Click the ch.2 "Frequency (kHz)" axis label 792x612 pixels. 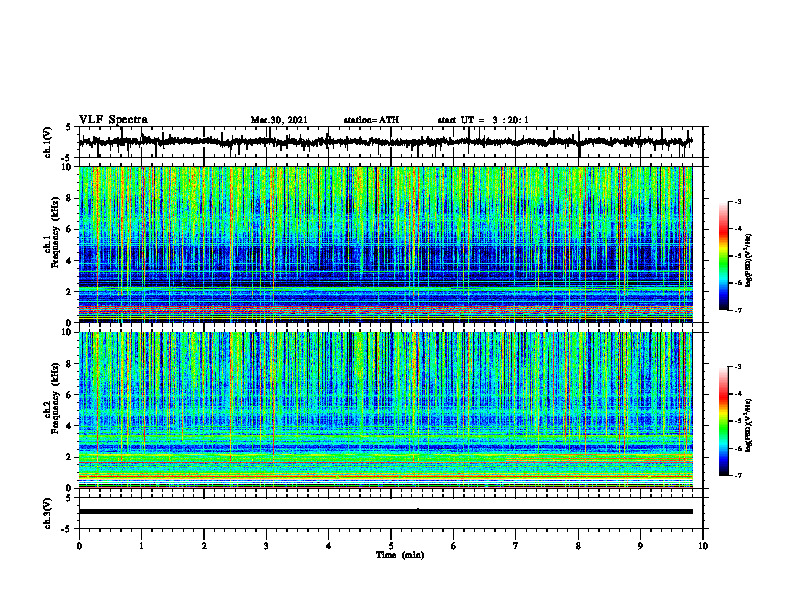point(55,398)
